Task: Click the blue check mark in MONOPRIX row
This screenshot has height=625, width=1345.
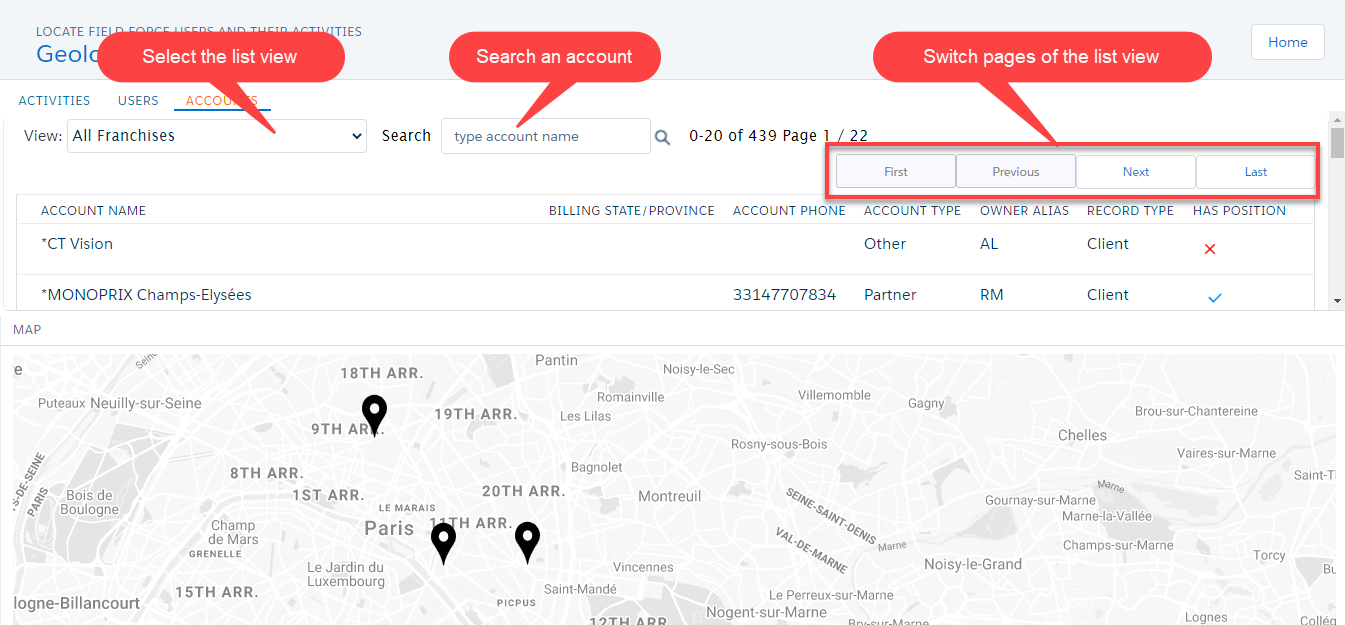Action: tap(1213, 296)
